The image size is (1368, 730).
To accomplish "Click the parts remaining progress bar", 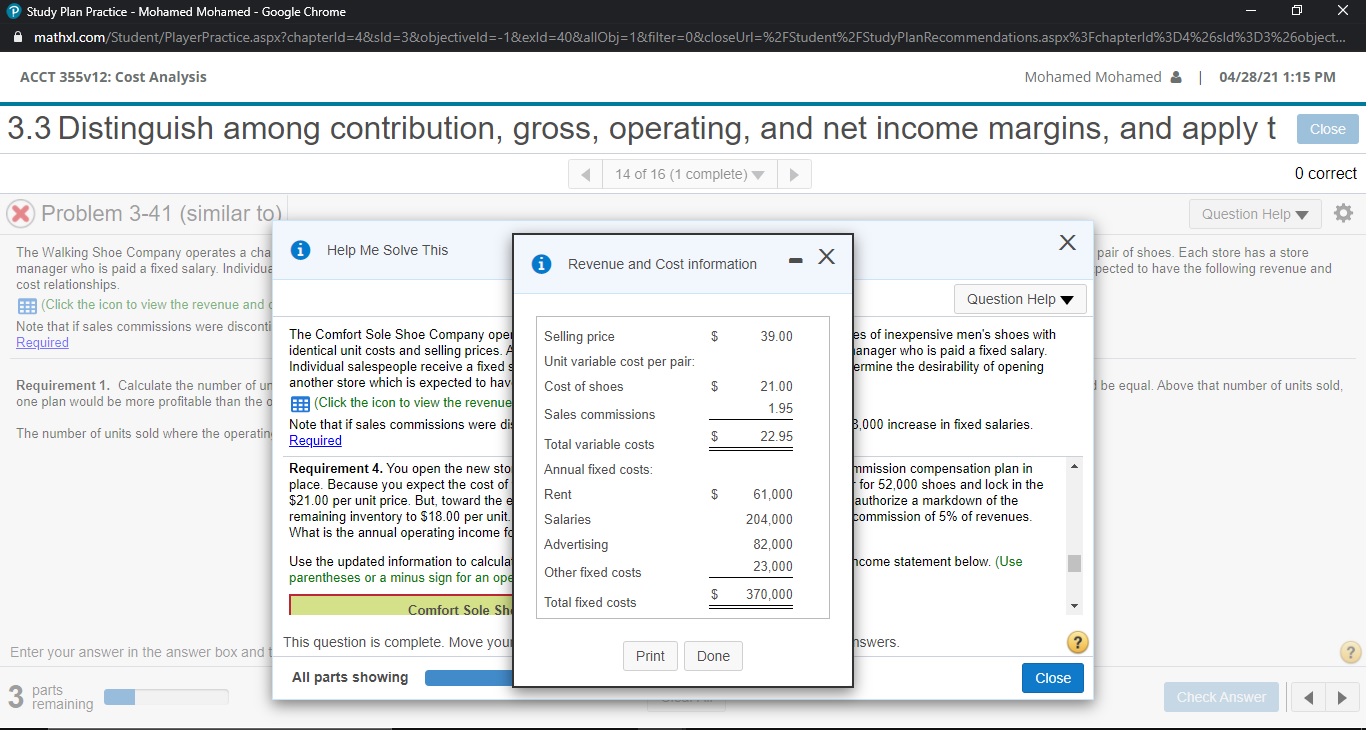I will 166,697.
